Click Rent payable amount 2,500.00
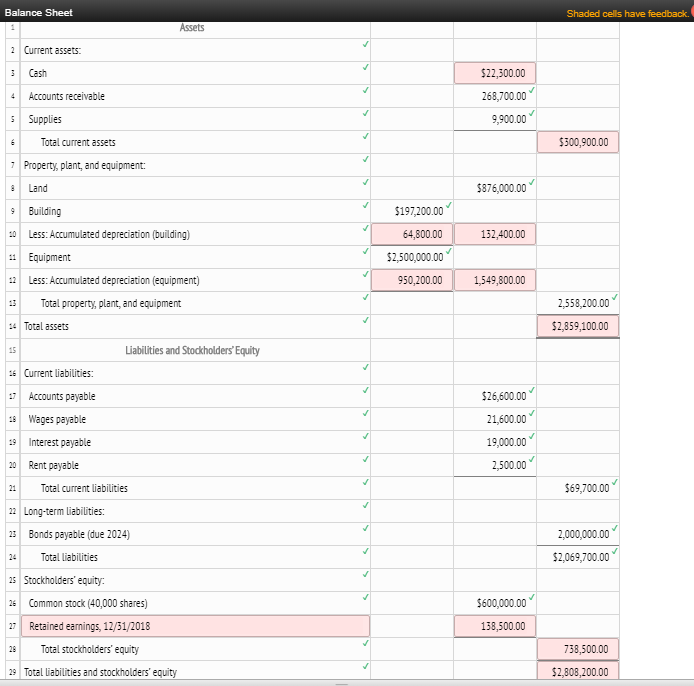694x686 pixels. tap(494, 465)
